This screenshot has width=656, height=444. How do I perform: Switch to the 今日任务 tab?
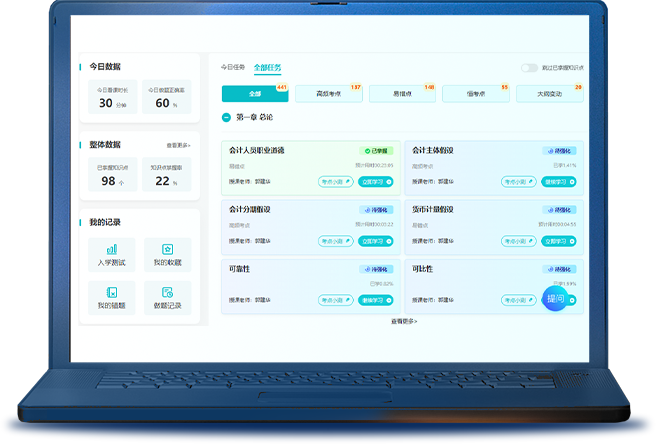(x=232, y=68)
